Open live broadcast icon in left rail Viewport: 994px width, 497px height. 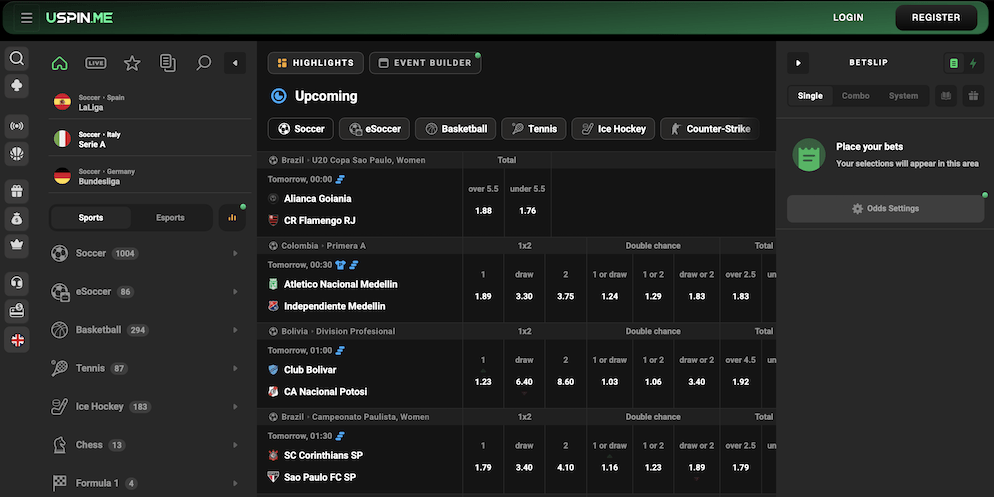[17, 126]
